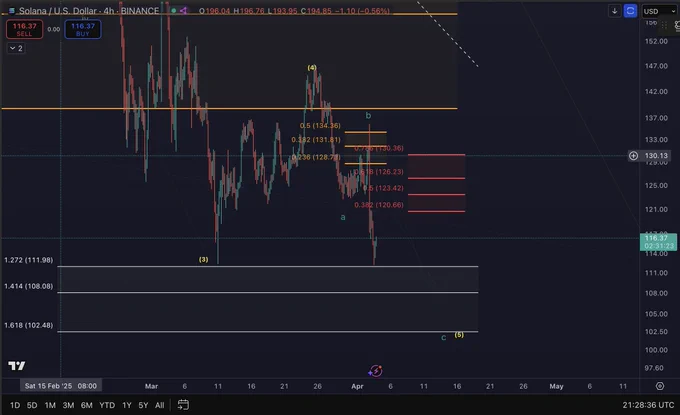Viewport: 680px width, 415px height.
Task: Select the 3M time range
Action: 68,405
